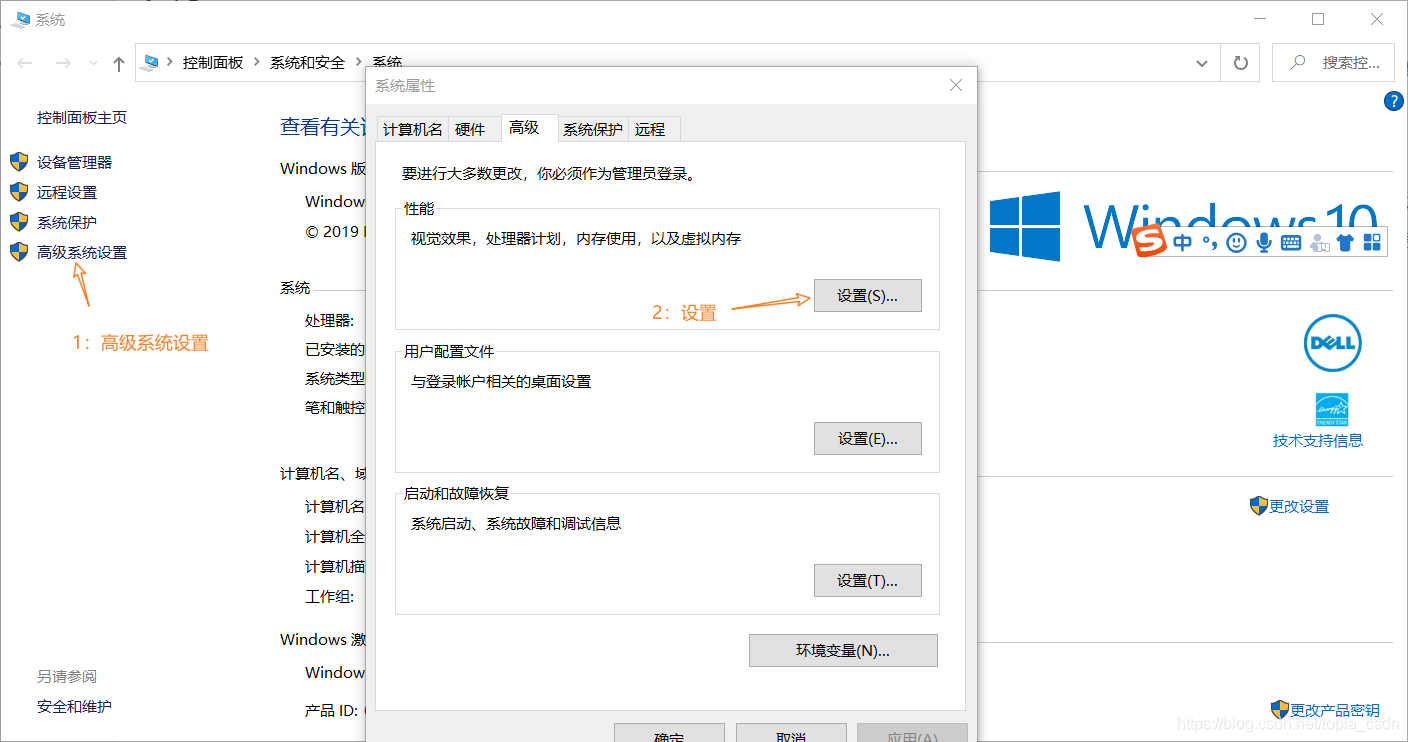This screenshot has height=742, width=1408.
Task: Click the Energy Star logo
Action: coord(1332,410)
